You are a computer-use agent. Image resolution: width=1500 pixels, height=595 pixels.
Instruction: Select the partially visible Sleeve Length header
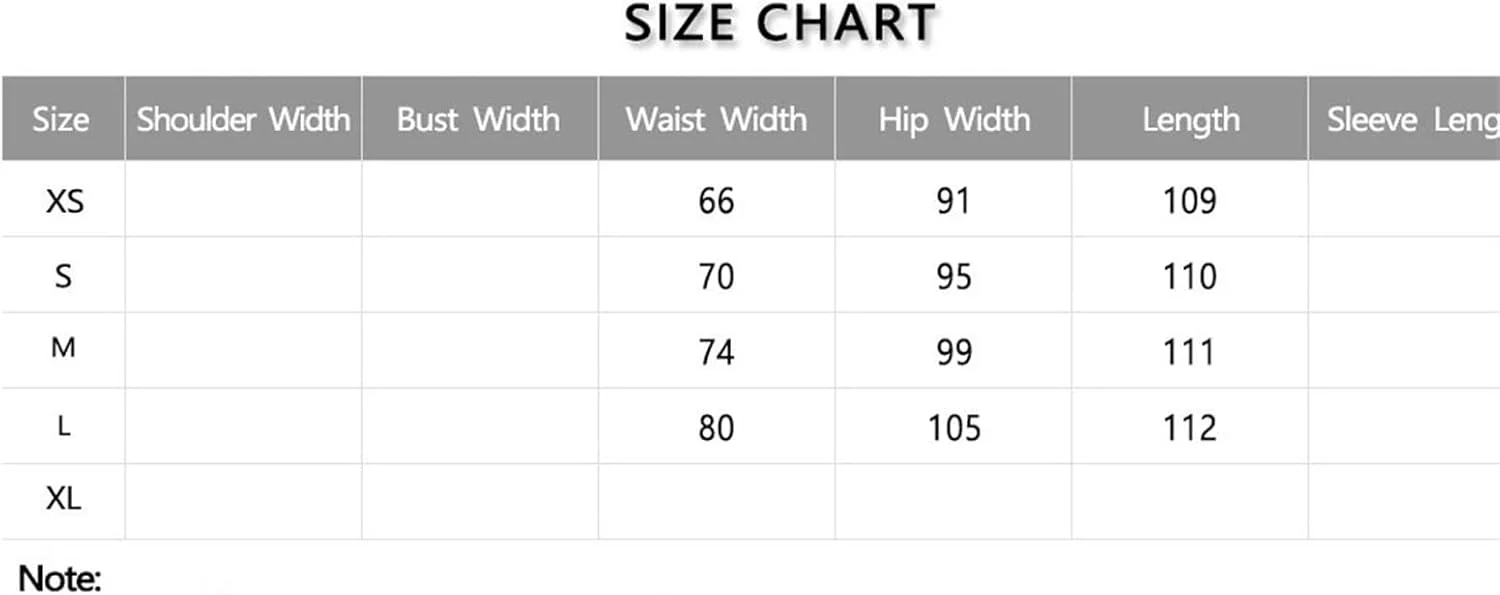pyautogui.click(x=1411, y=120)
